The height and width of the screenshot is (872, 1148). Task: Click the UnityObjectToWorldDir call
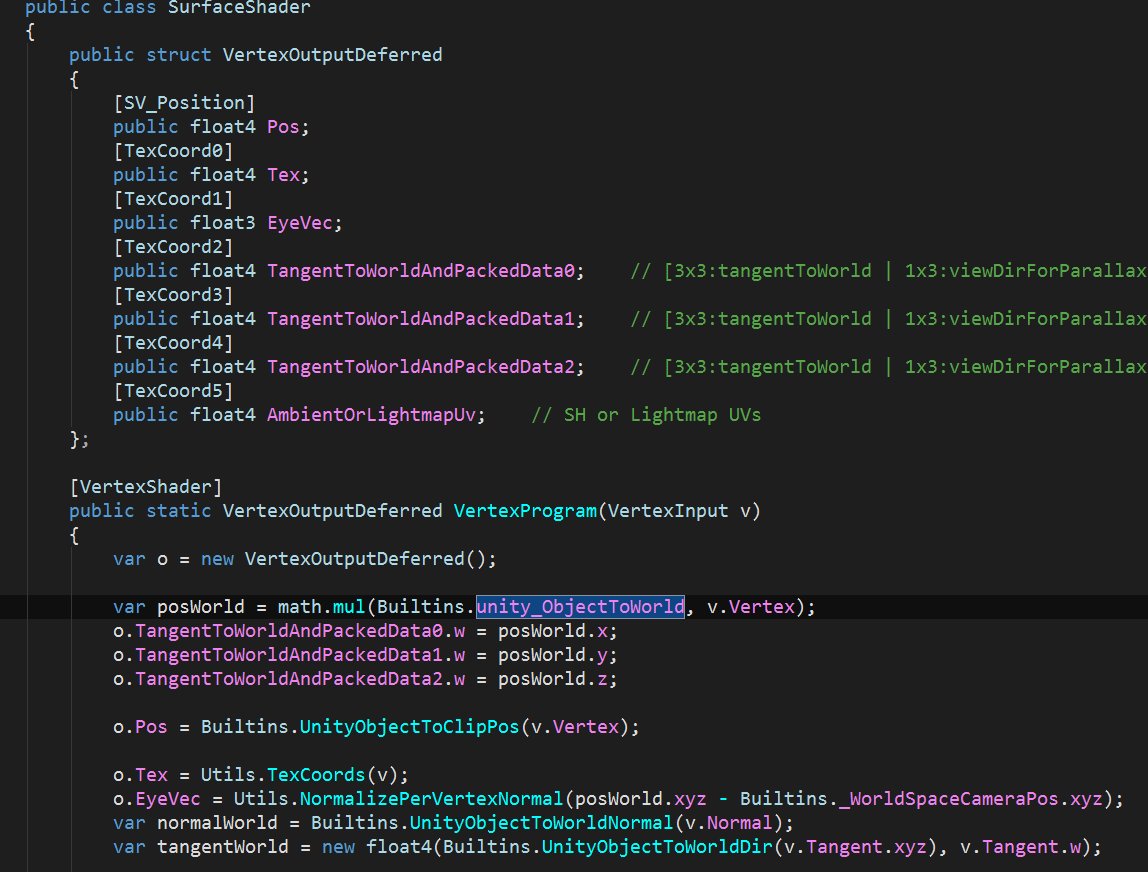coord(657,848)
